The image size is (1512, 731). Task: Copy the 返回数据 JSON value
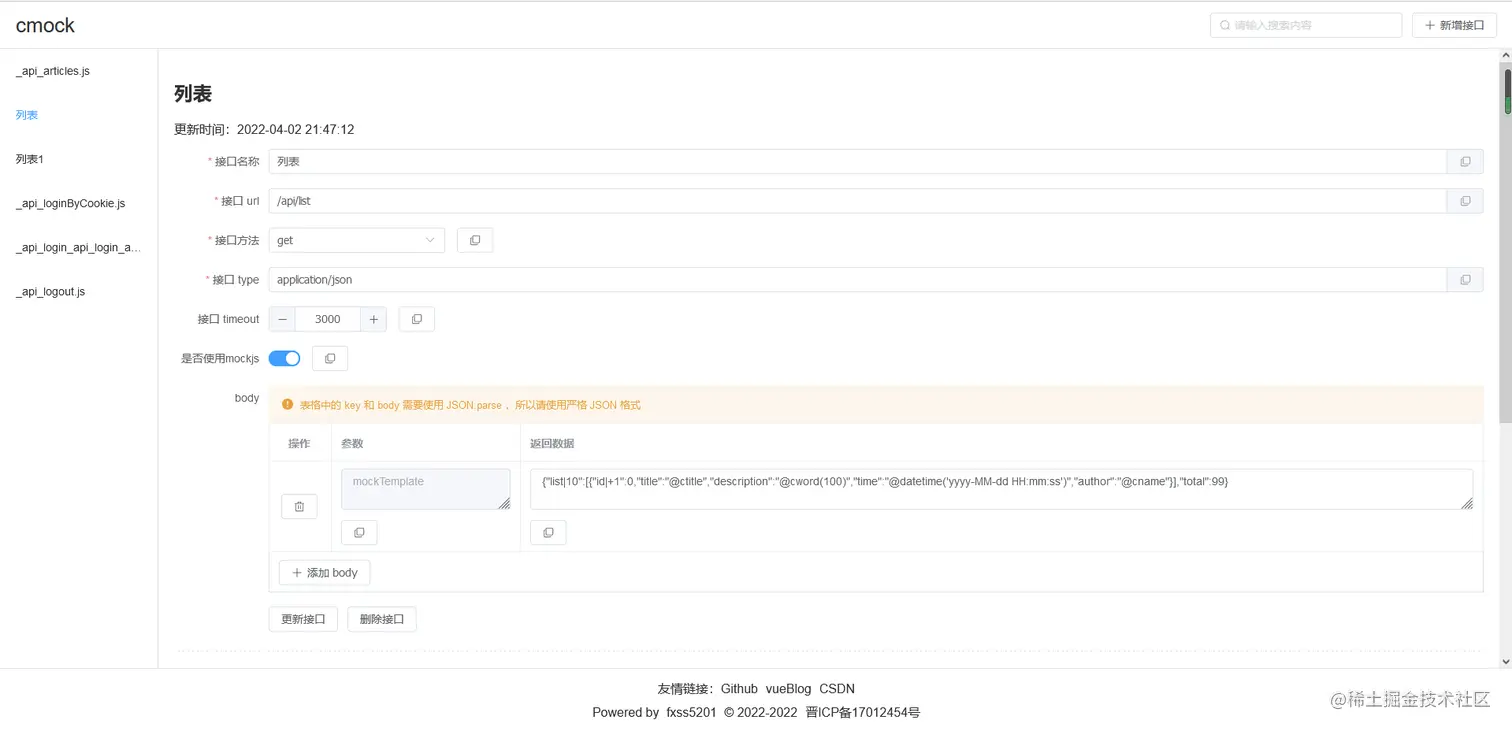point(548,533)
